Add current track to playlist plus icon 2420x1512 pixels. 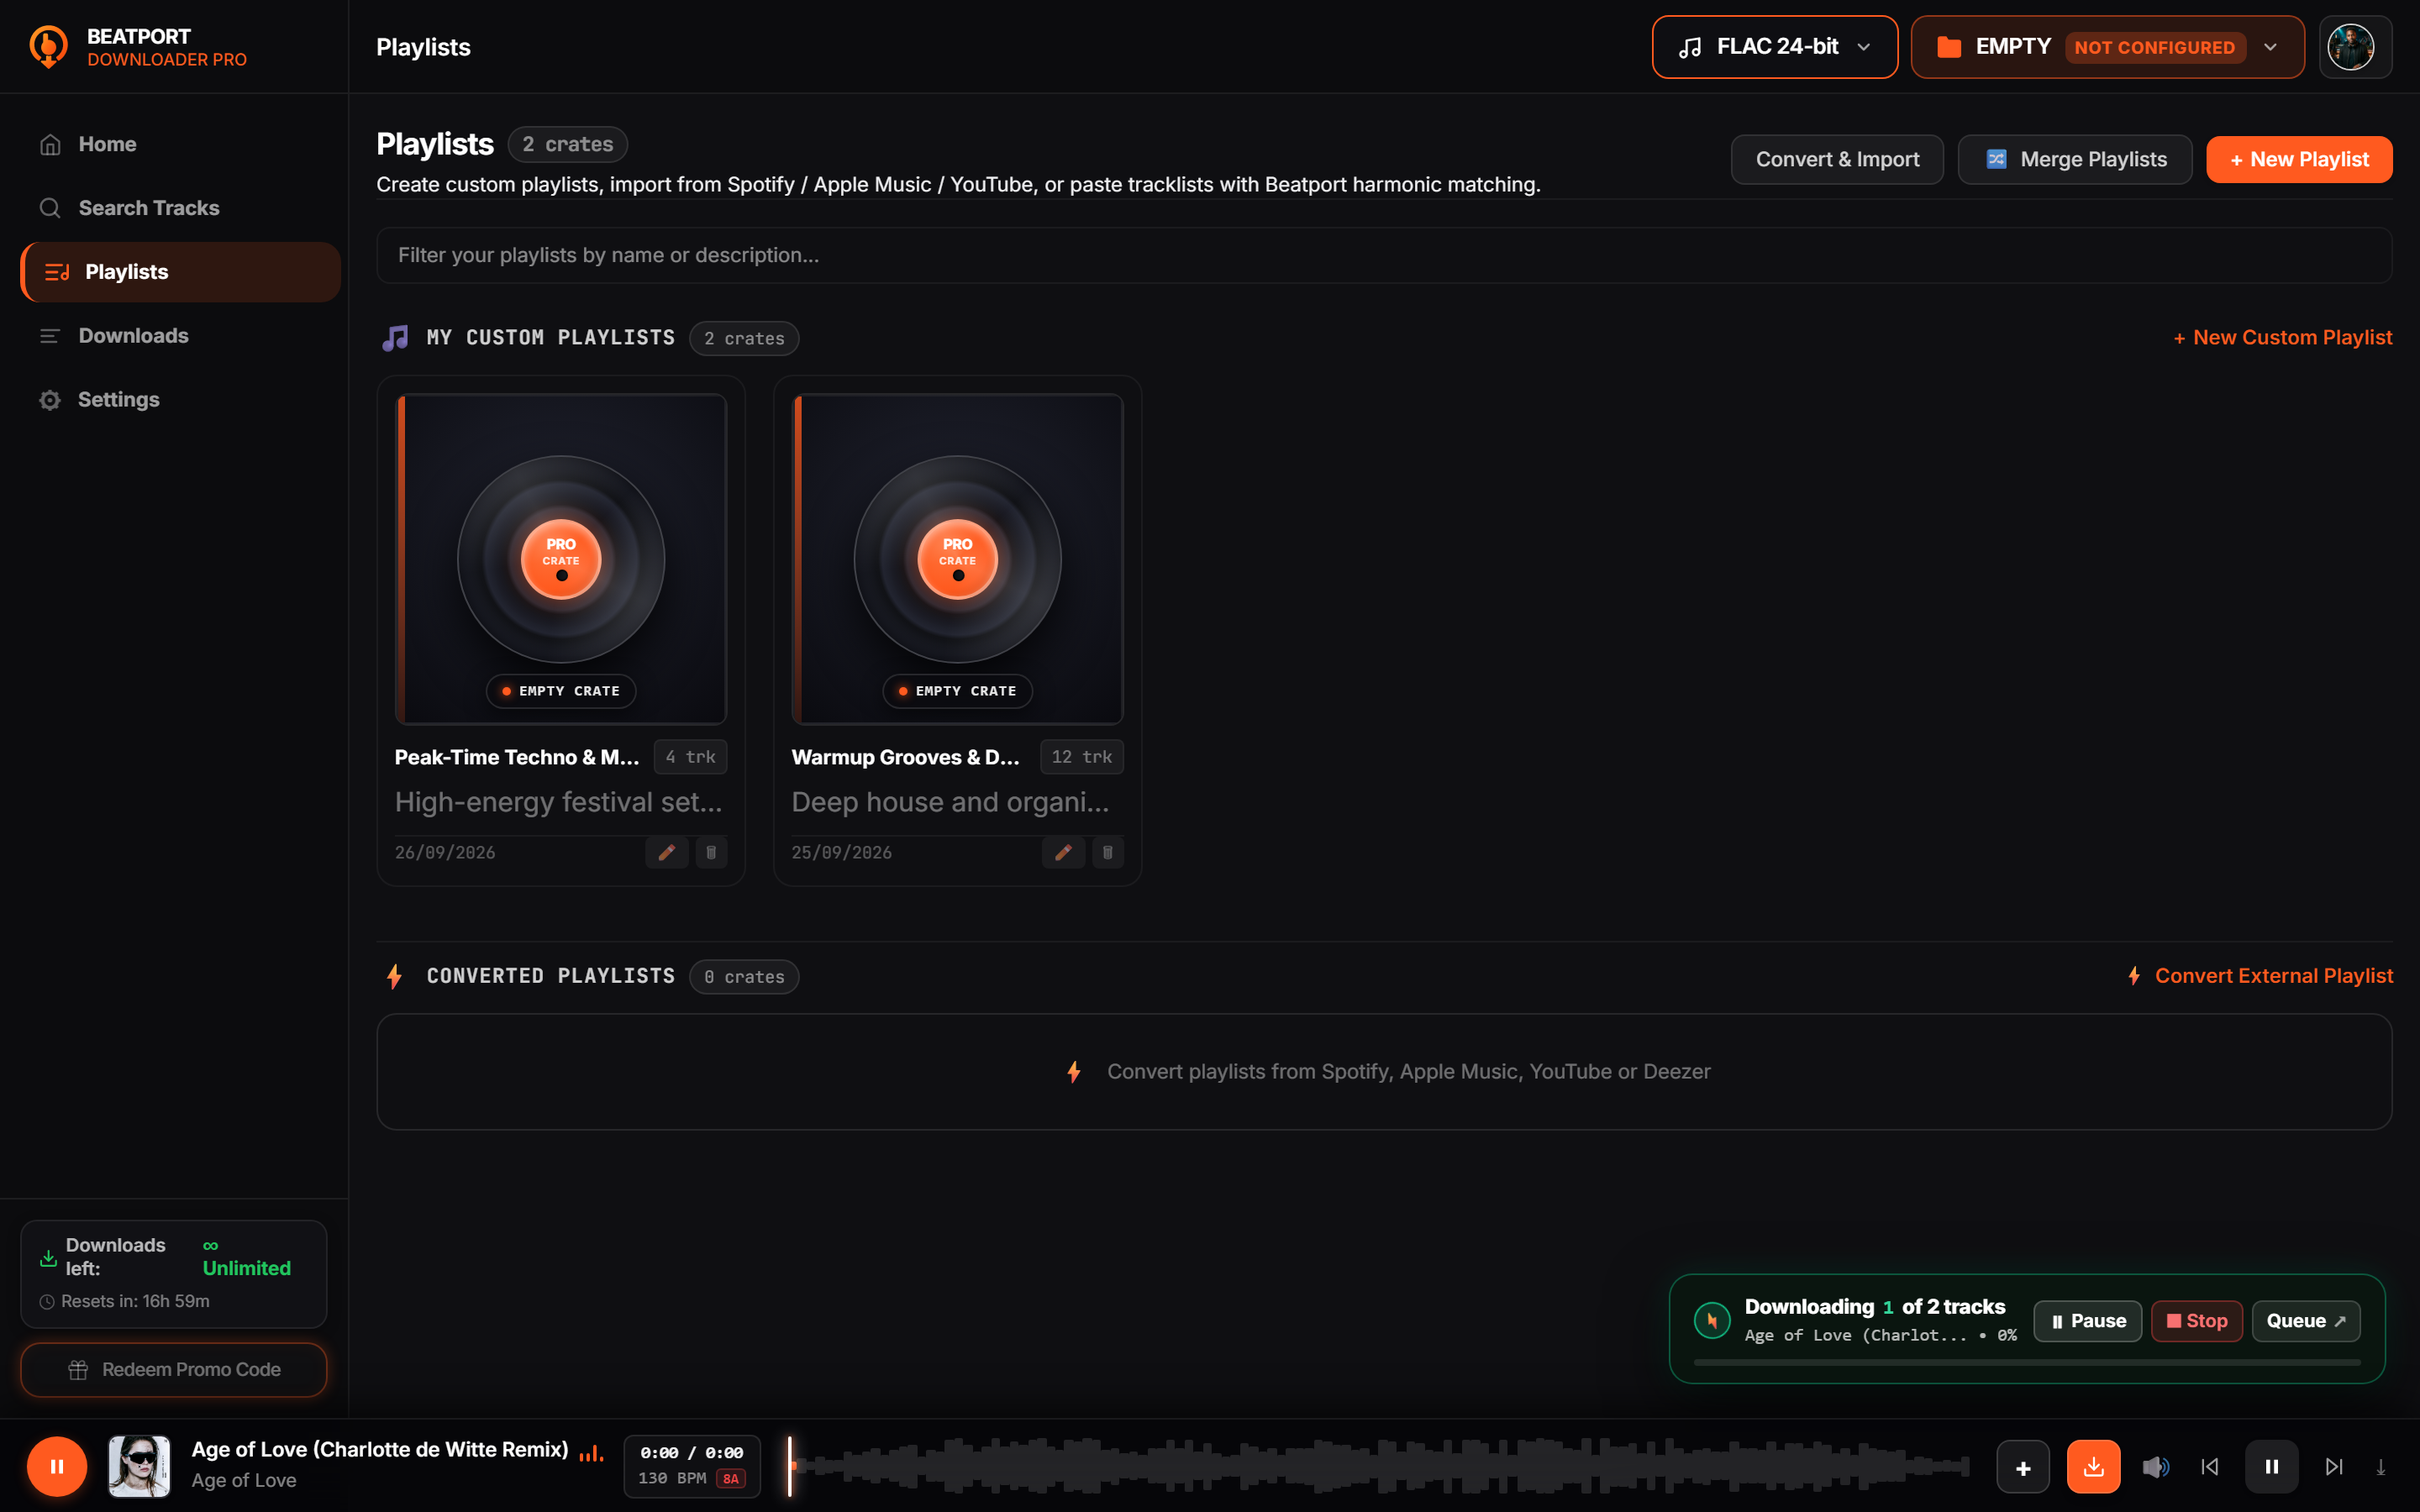tap(2023, 1467)
